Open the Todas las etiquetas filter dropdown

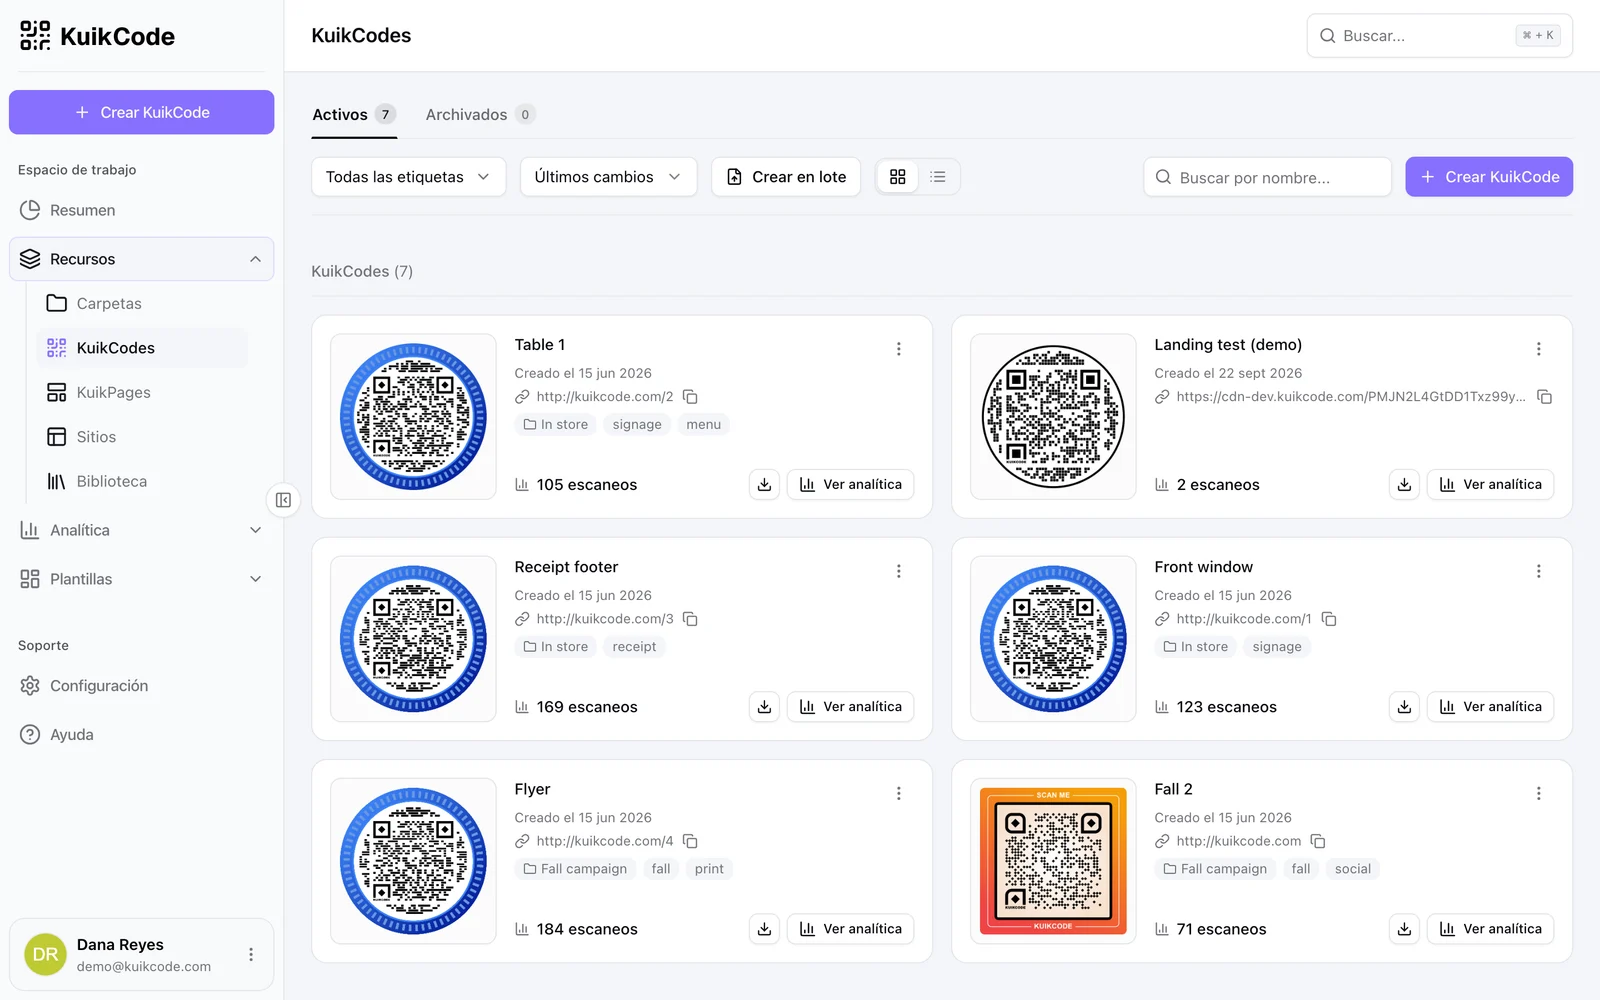click(408, 177)
